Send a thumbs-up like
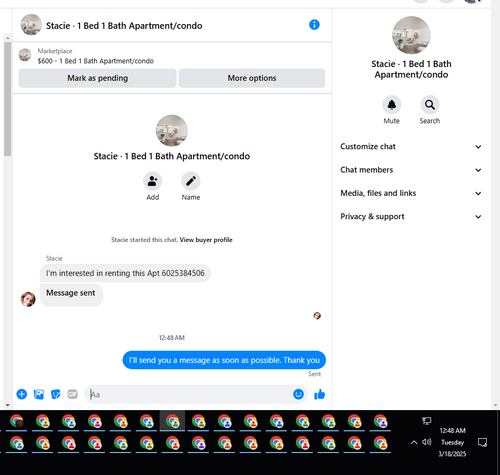 coord(319,394)
